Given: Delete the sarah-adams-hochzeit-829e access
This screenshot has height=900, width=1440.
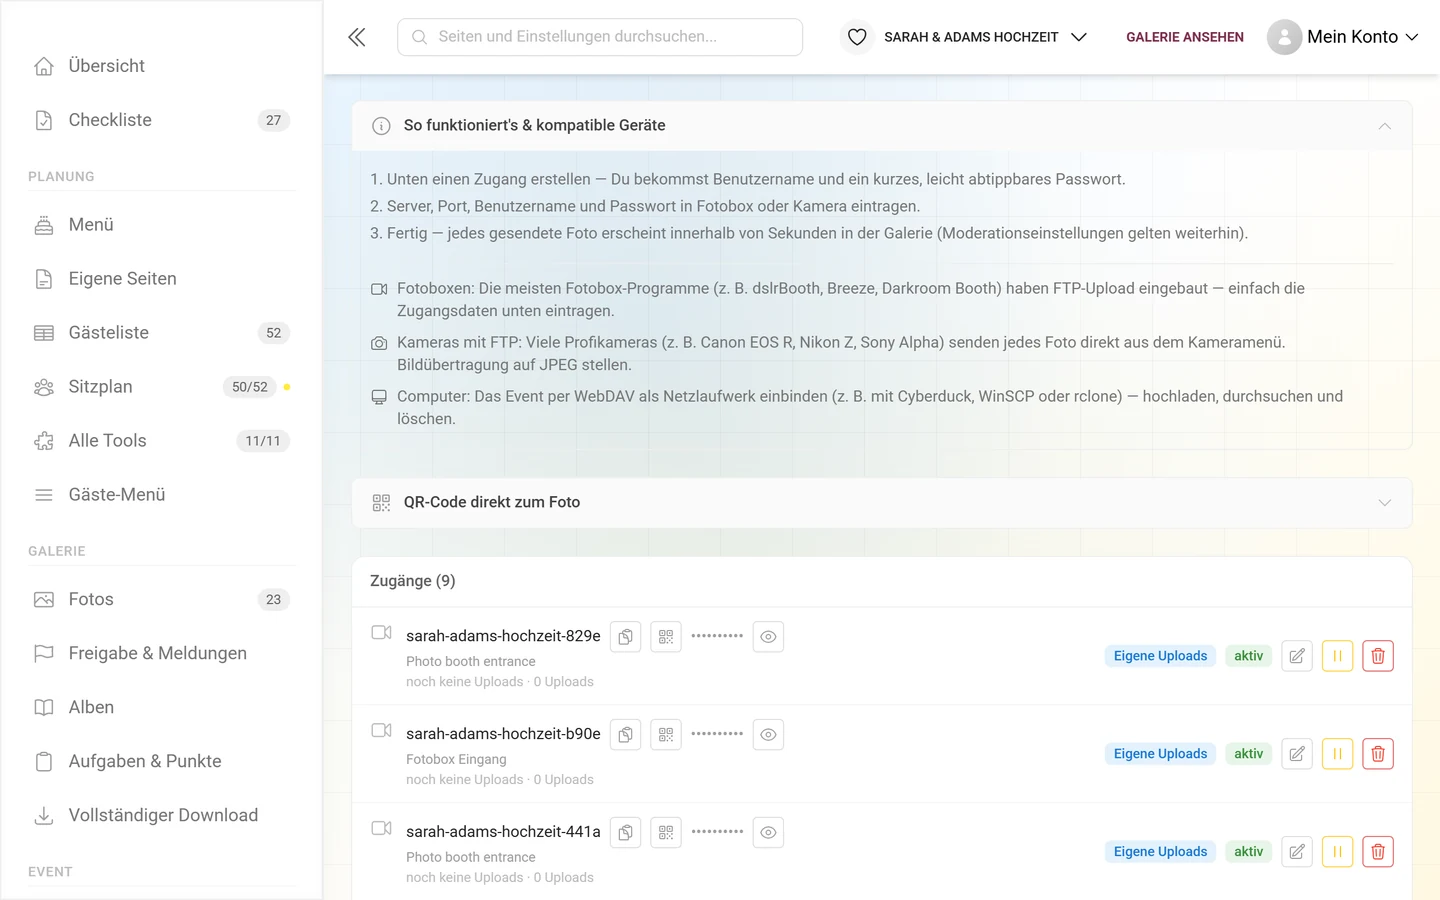Looking at the screenshot, I should [1378, 656].
